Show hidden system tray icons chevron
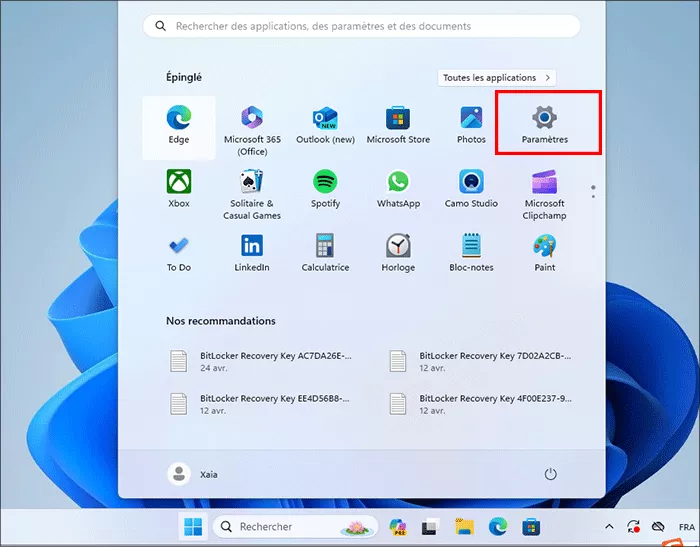Screen dimensions: 700x547 tap(609, 527)
